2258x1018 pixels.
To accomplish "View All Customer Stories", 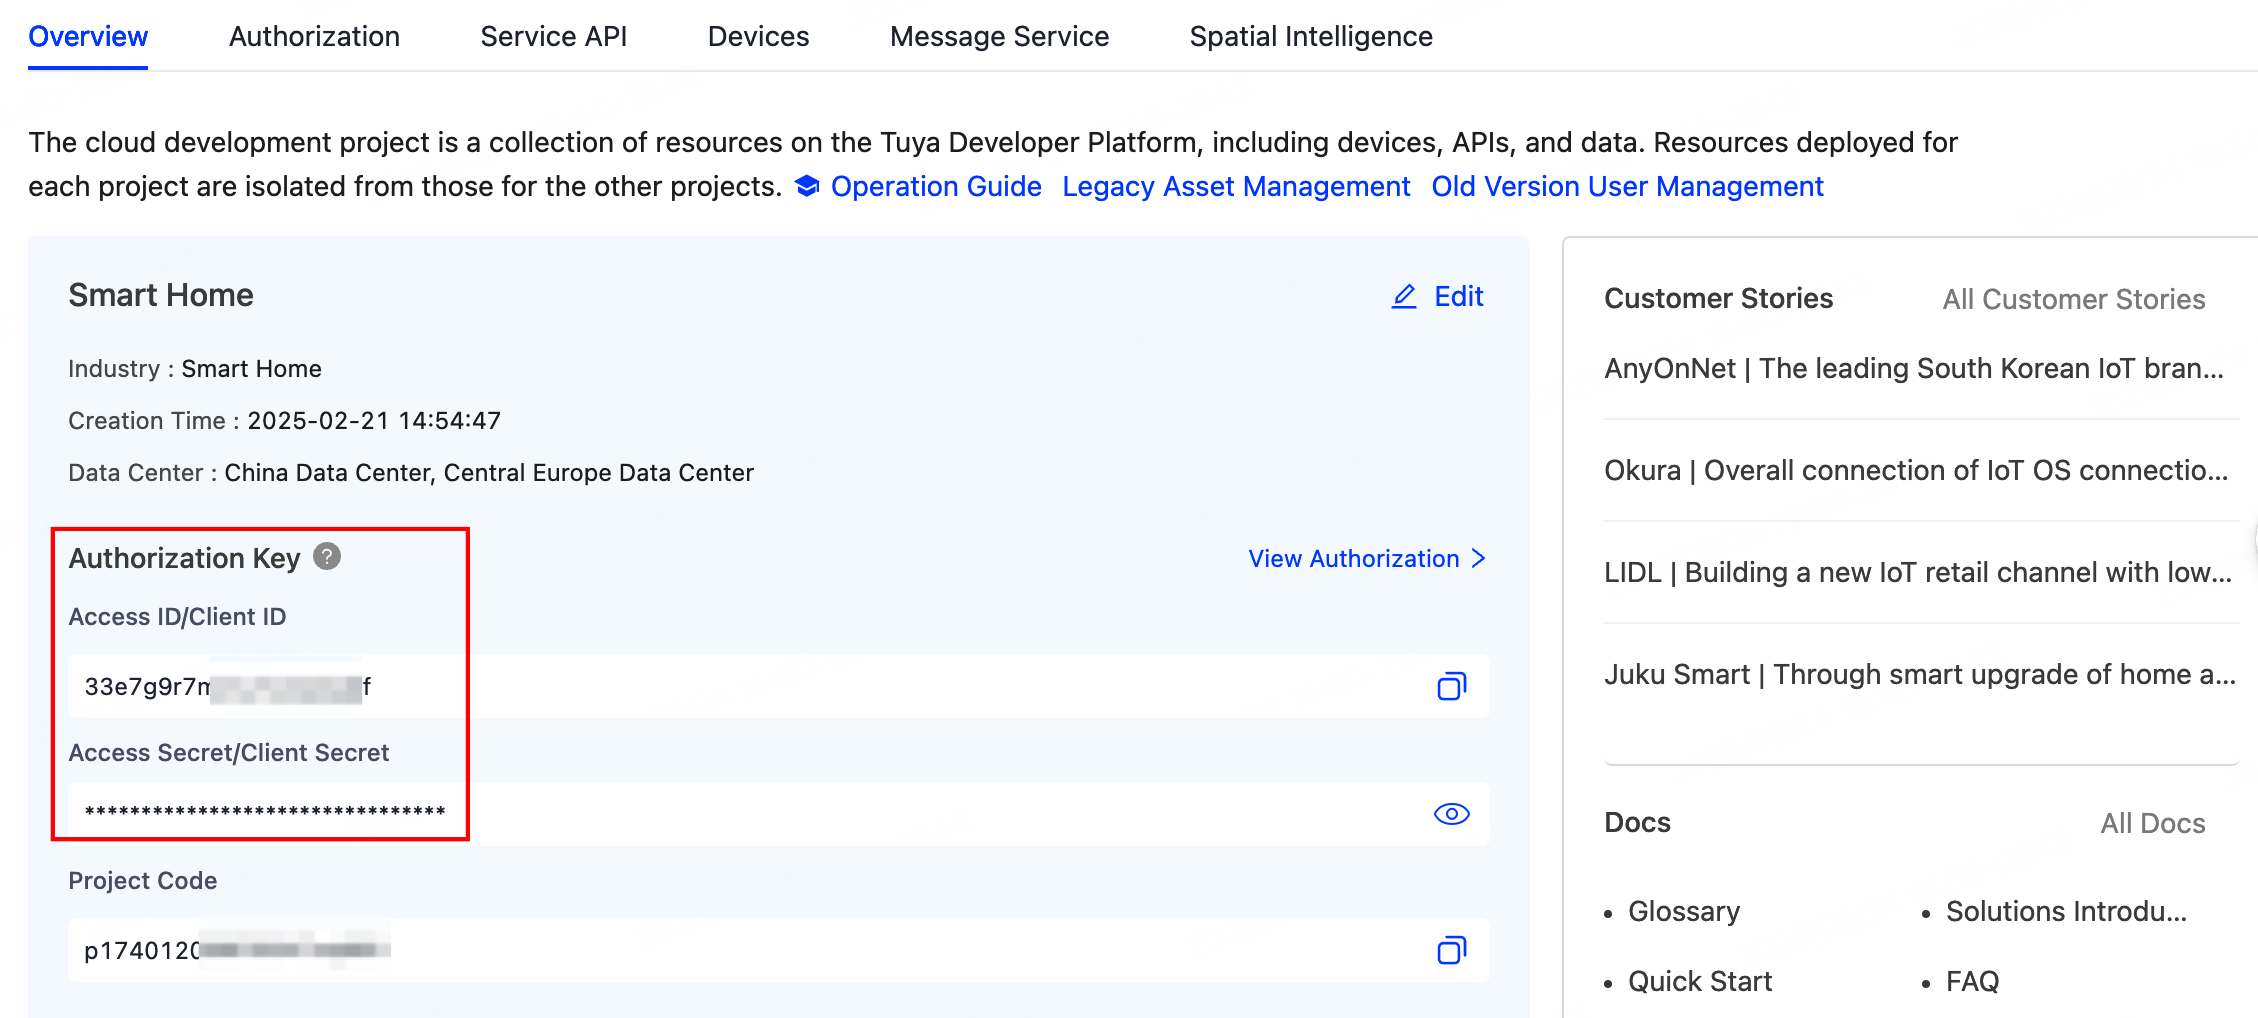I will [2073, 298].
